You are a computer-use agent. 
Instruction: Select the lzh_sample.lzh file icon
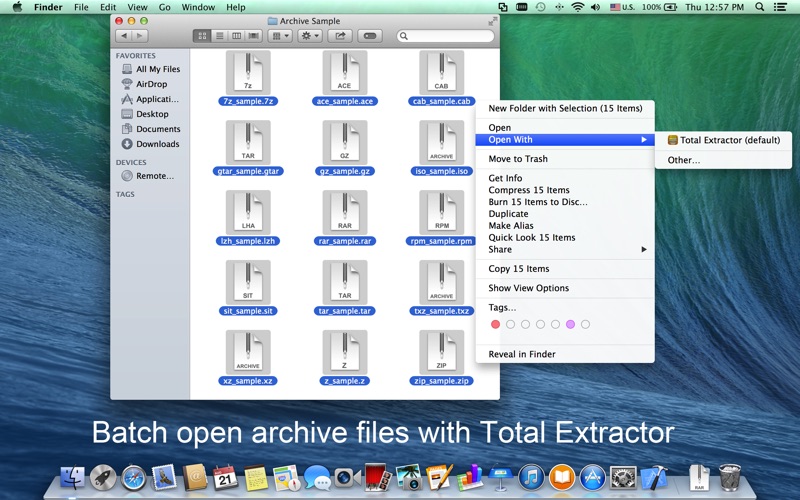click(x=248, y=212)
